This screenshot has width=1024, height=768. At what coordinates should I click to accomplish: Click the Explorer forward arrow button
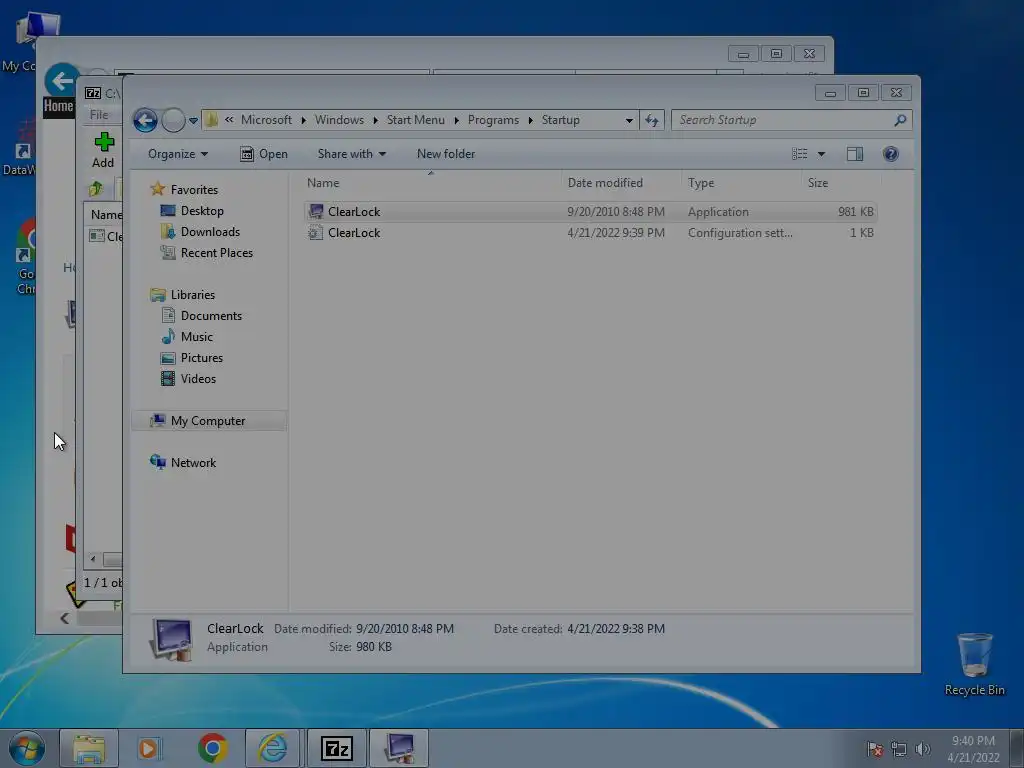point(173,120)
